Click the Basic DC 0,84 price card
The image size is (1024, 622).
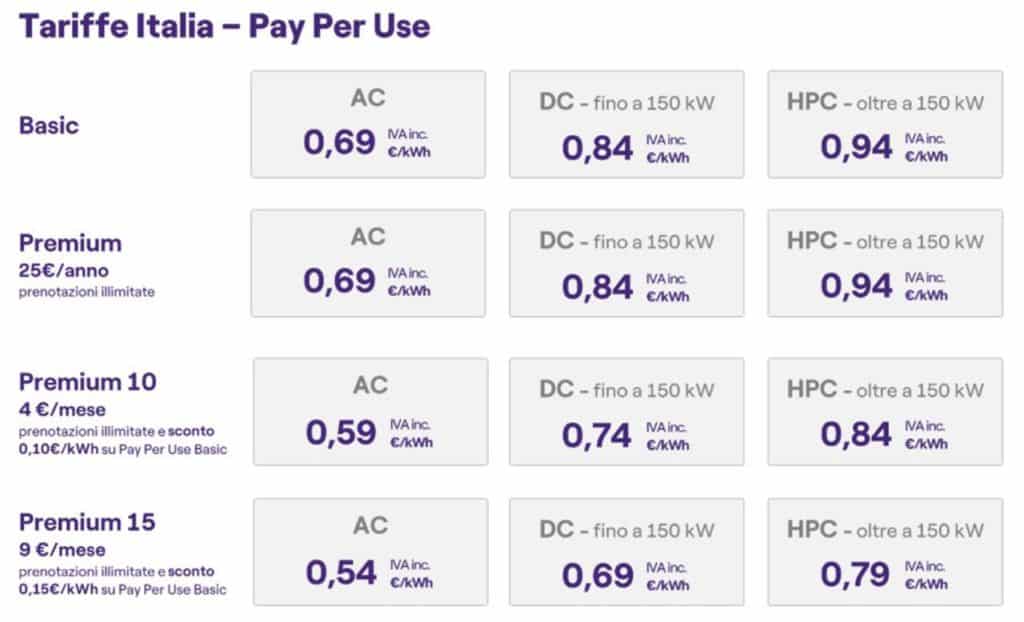click(x=627, y=125)
